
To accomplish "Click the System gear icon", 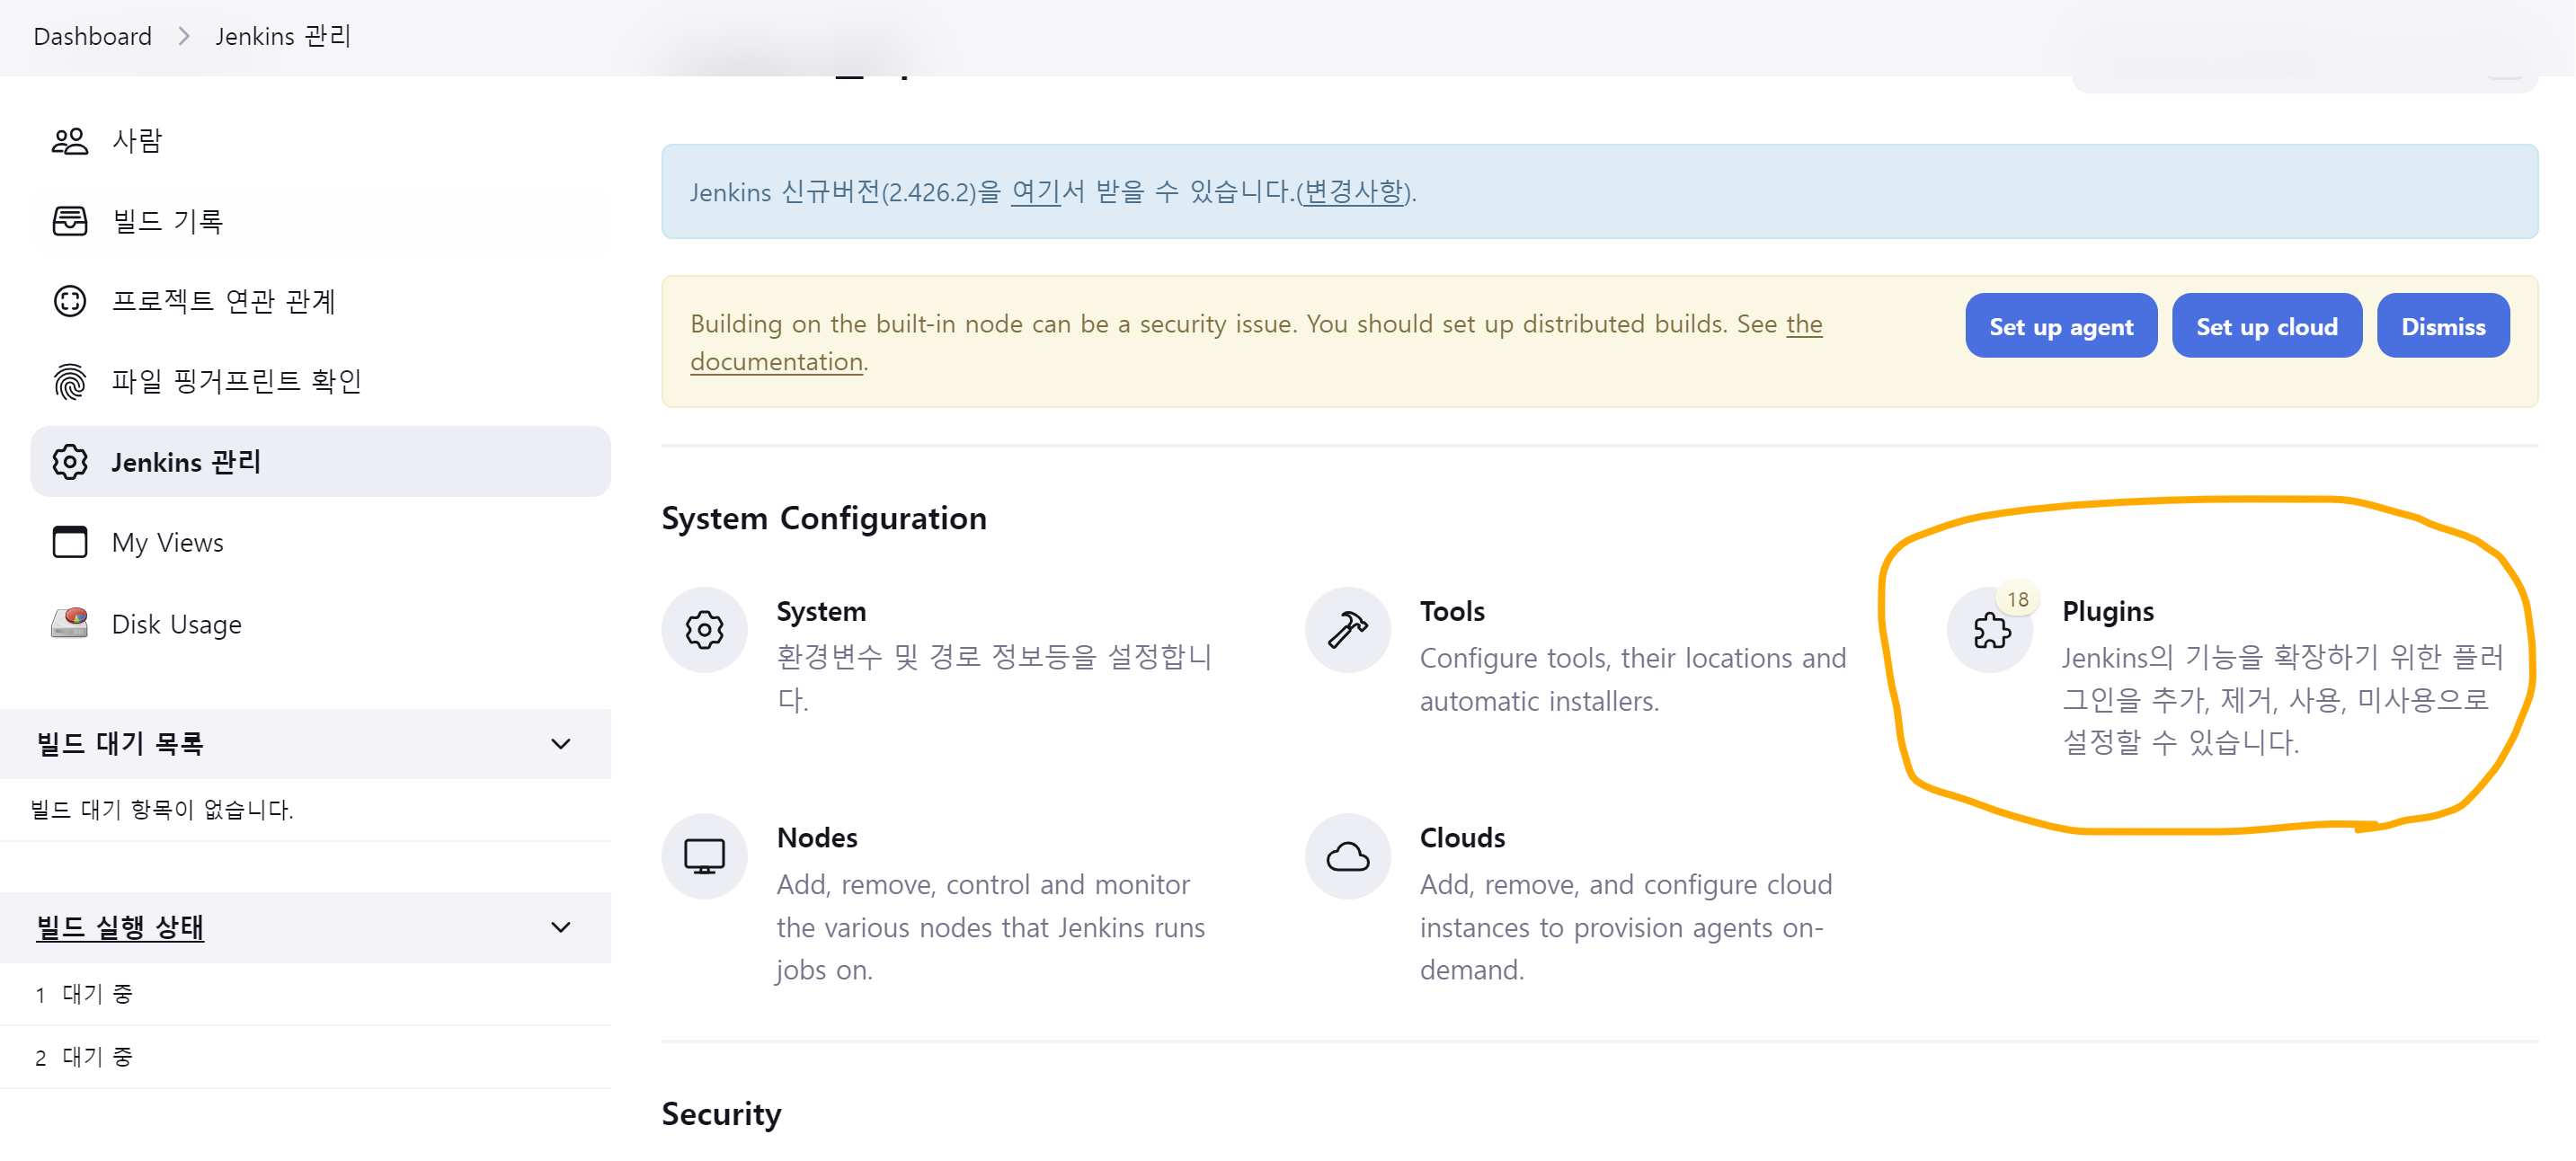I will 704,630.
